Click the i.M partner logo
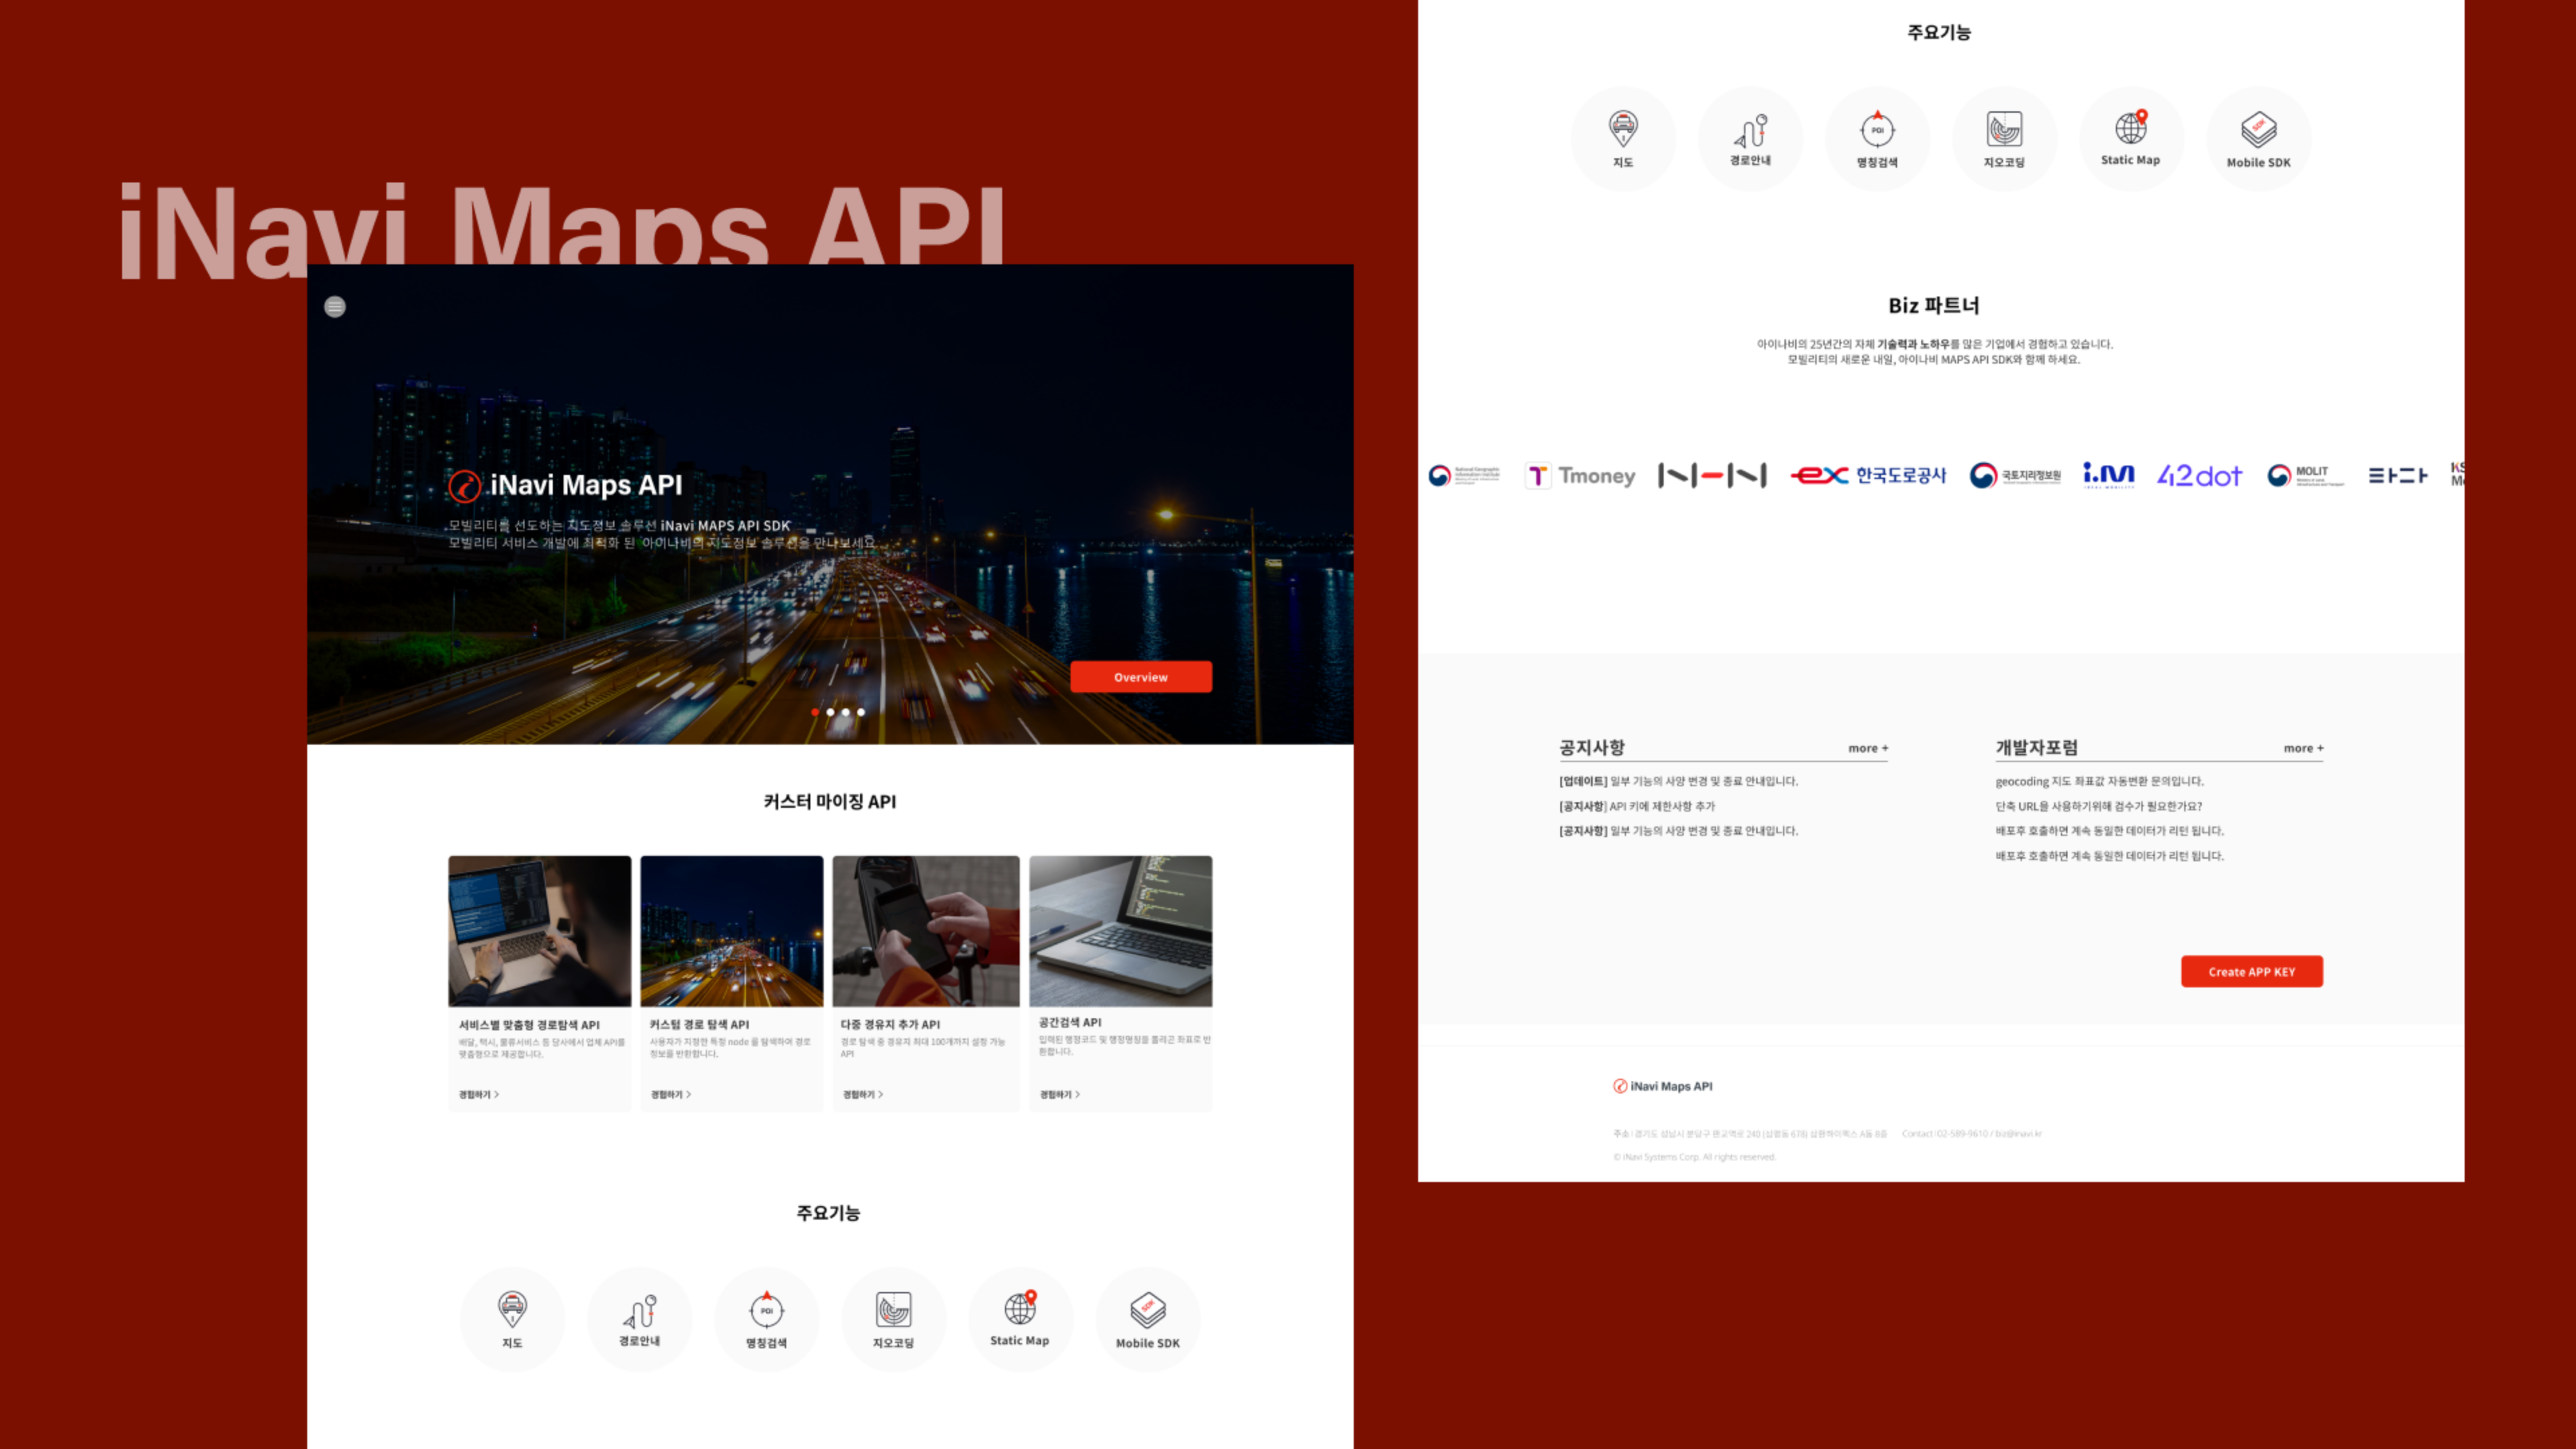The height and width of the screenshot is (1449, 2576). click(x=2109, y=475)
